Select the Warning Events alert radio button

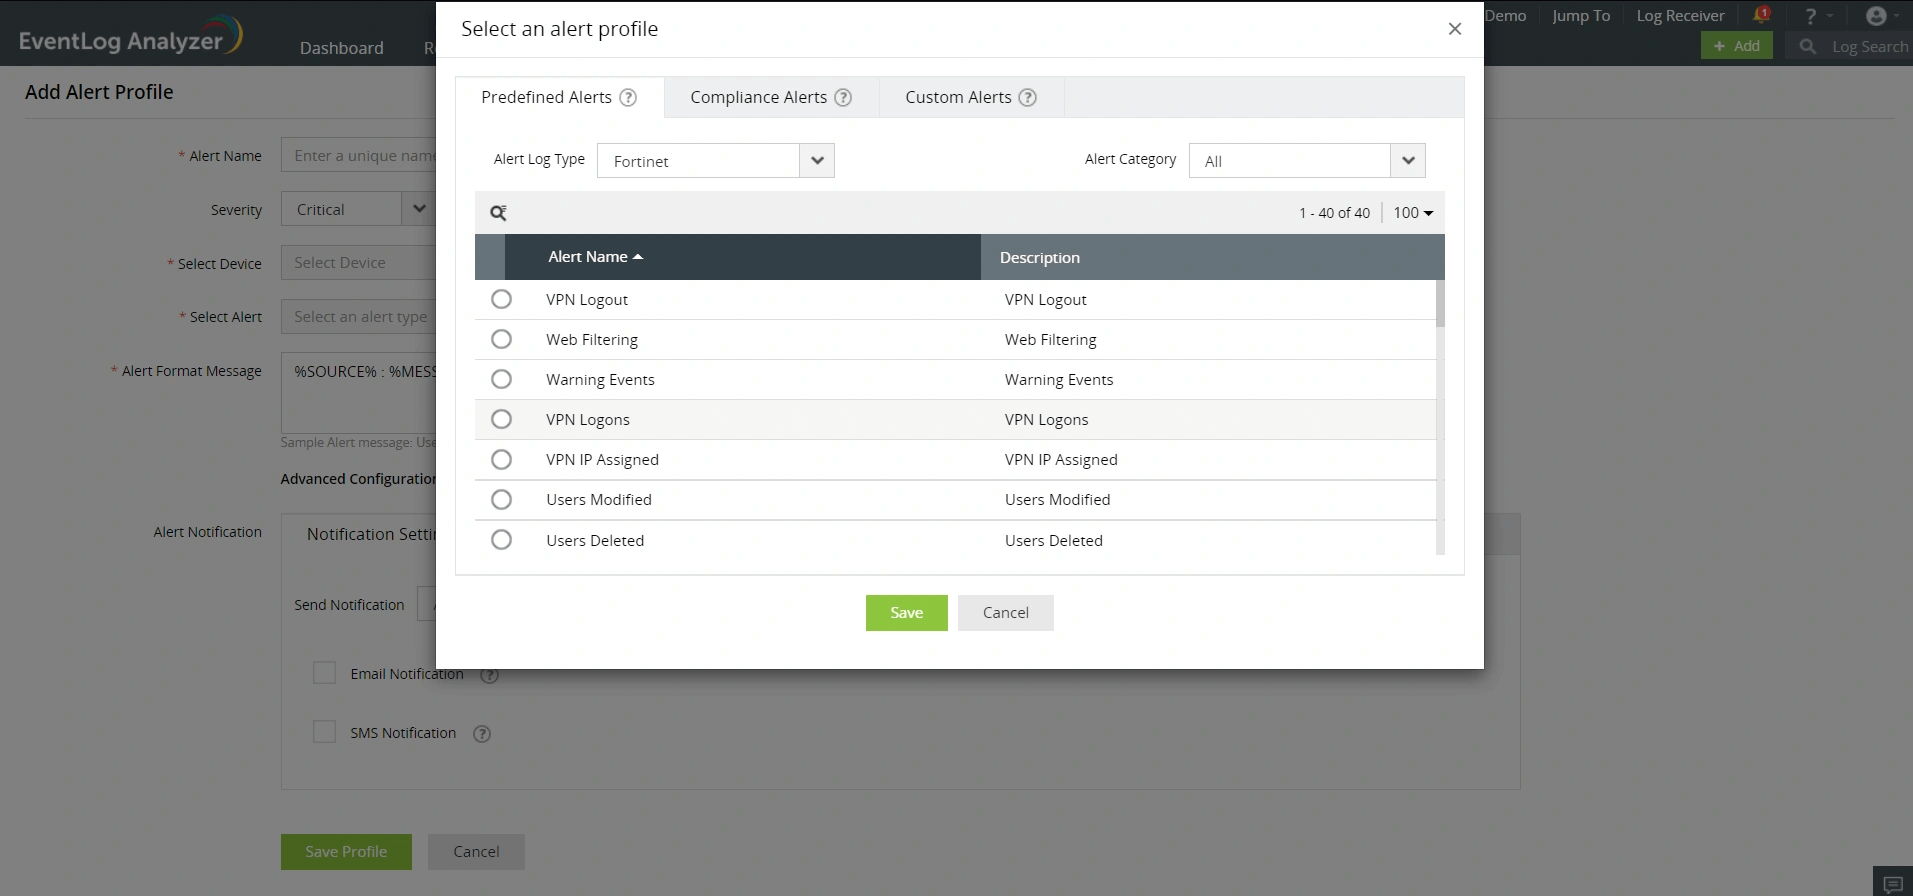pos(501,379)
